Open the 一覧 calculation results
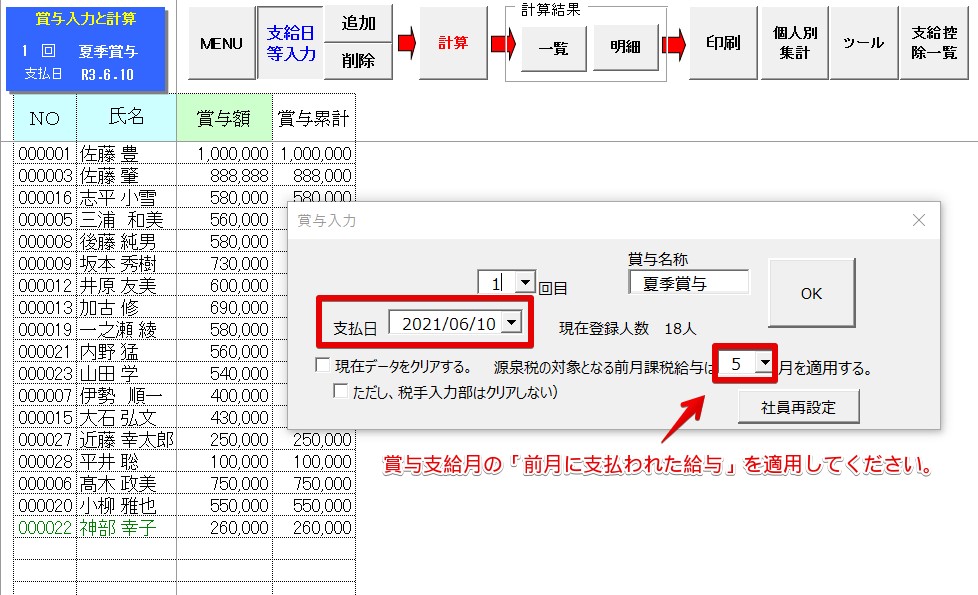The height and width of the screenshot is (595, 978). point(554,48)
